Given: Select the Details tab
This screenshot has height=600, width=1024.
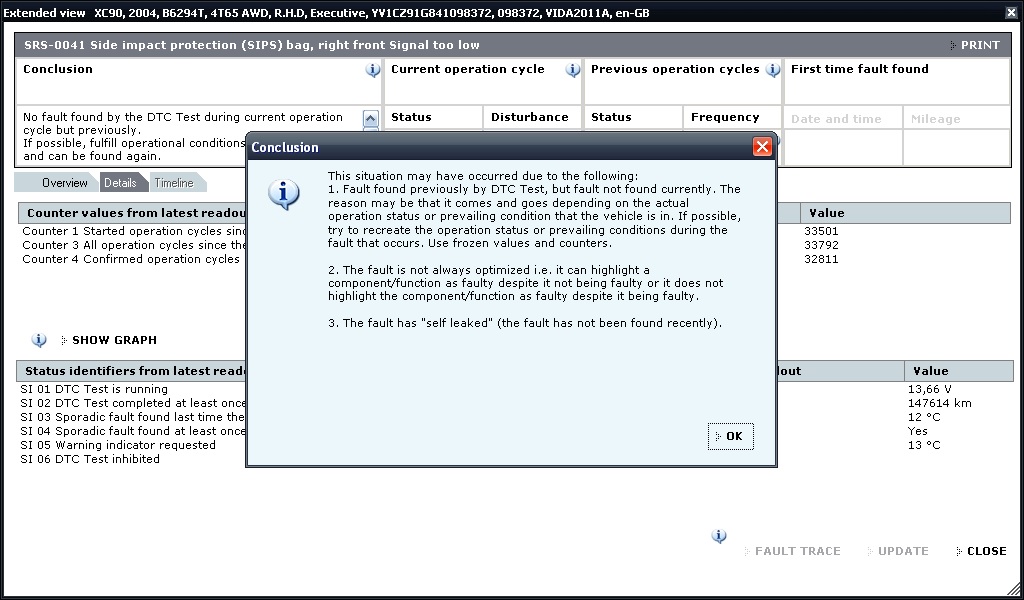Looking at the screenshot, I should [x=120, y=183].
